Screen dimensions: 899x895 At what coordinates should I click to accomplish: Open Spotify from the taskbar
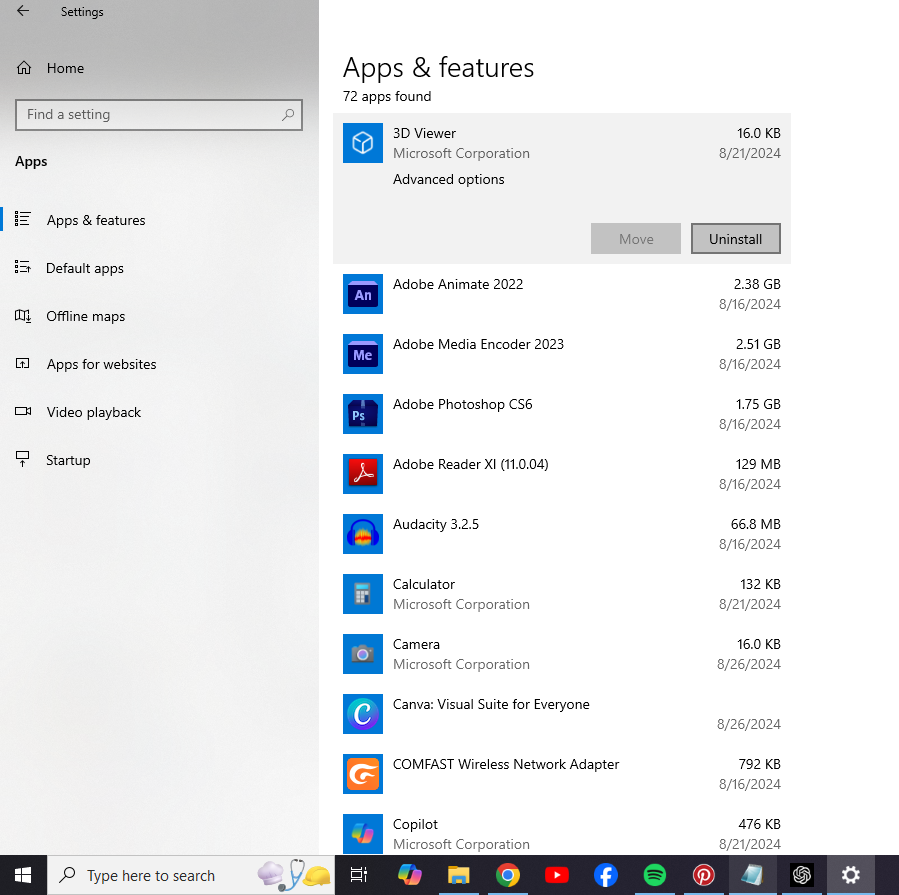click(655, 875)
